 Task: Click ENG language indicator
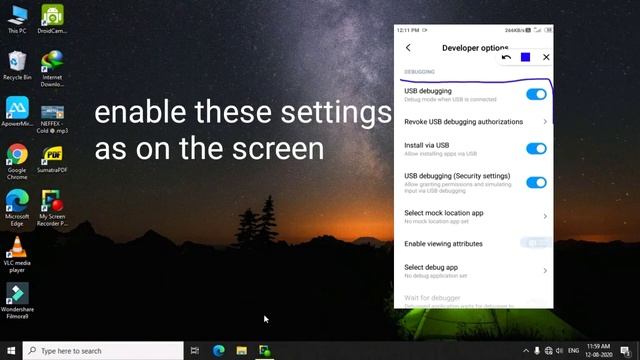573,351
